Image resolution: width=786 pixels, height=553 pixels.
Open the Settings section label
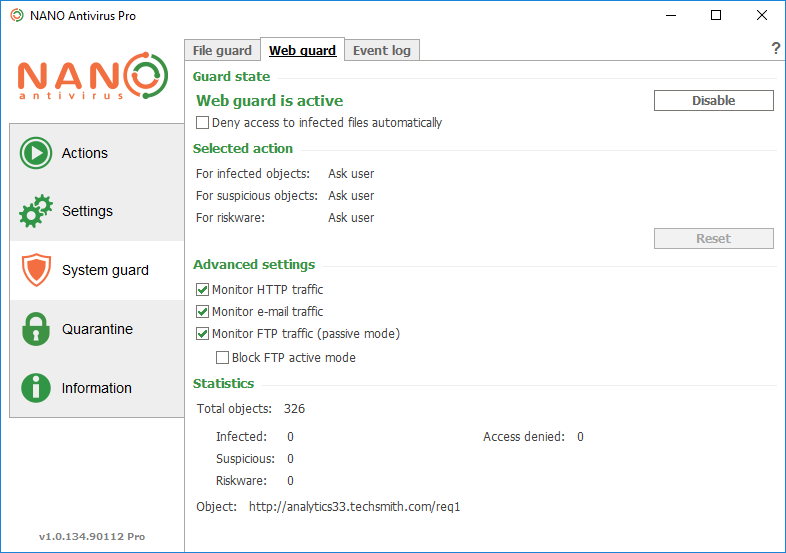pyautogui.click(x=87, y=211)
